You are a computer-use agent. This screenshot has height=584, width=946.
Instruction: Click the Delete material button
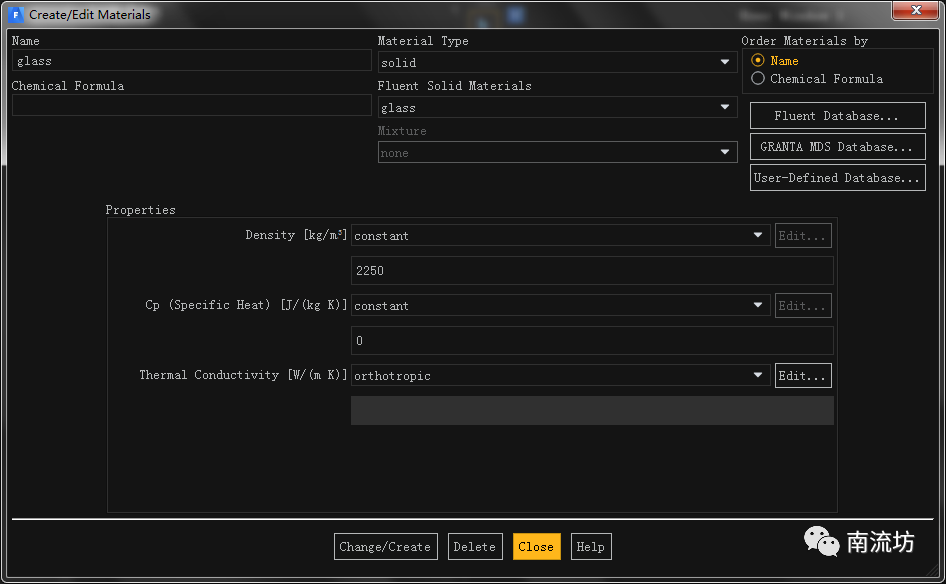(x=474, y=547)
